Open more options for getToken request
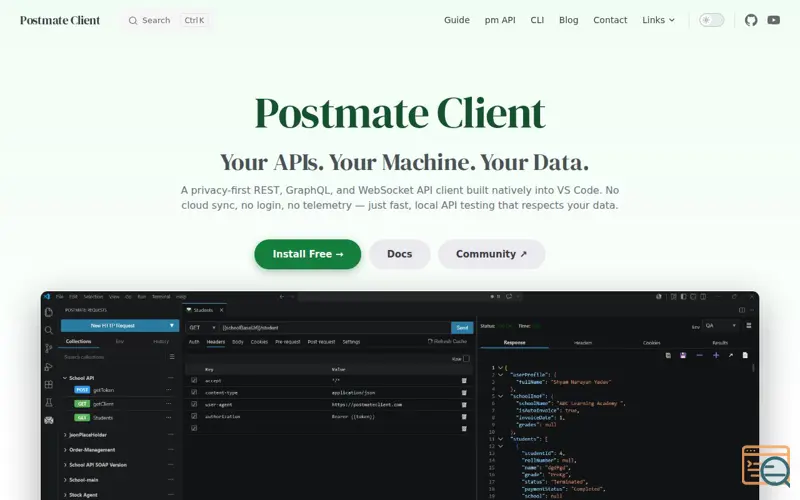Screen dimensions: 800x500 [169, 390]
